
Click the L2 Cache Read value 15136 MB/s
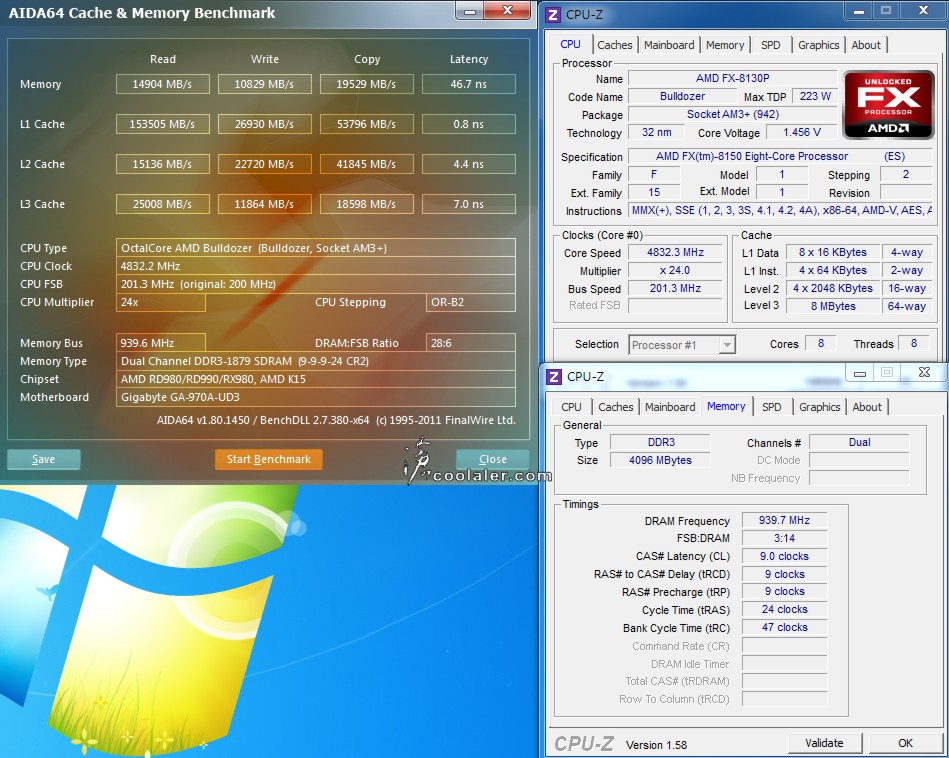click(163, 164)
